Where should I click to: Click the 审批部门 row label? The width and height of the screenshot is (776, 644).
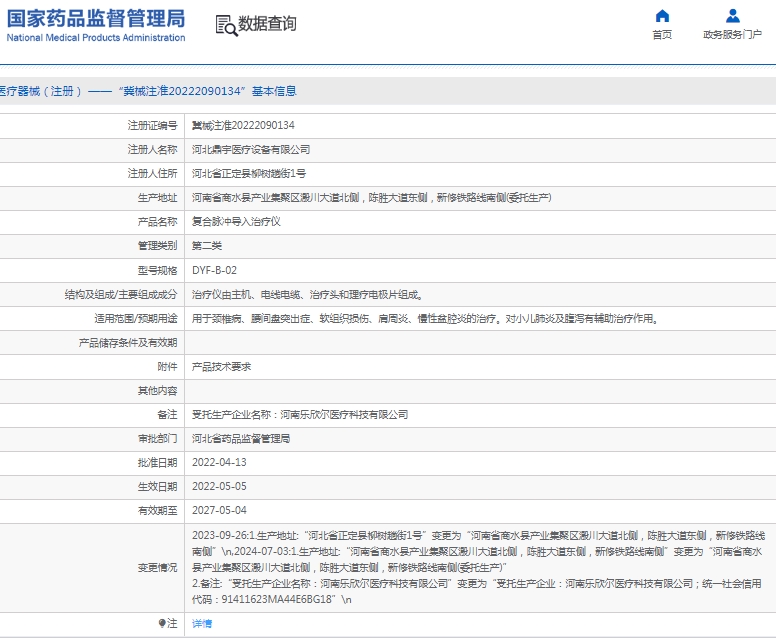point(157,439)
